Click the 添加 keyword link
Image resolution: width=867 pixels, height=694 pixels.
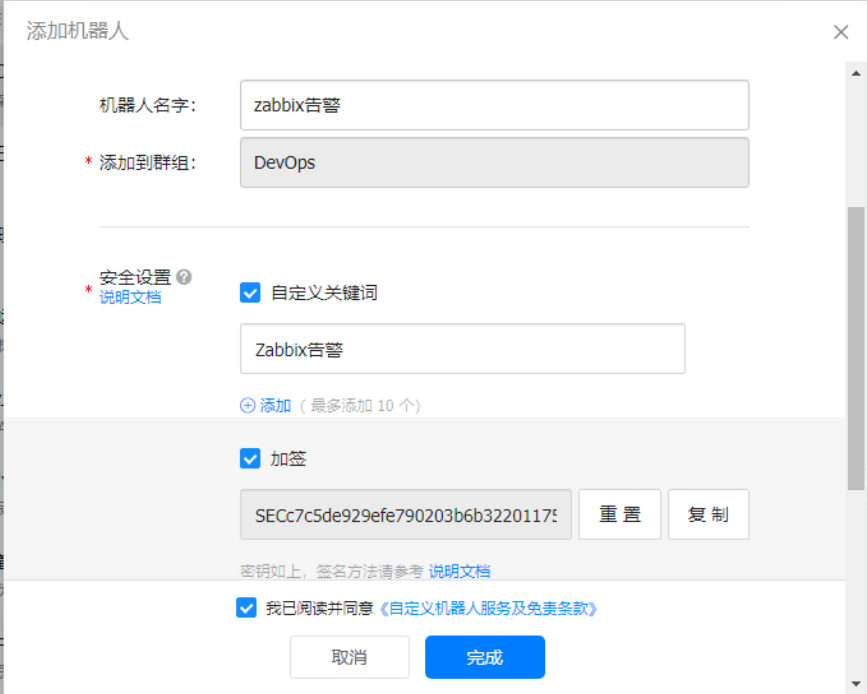(x=275, y=405)
